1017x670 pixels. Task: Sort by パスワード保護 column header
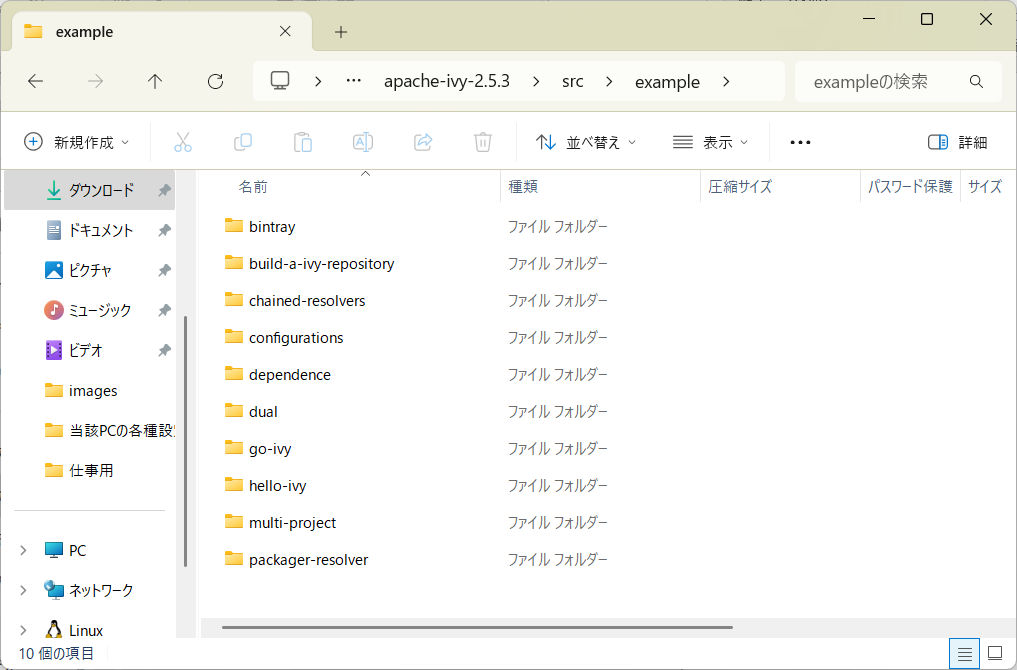910,187
